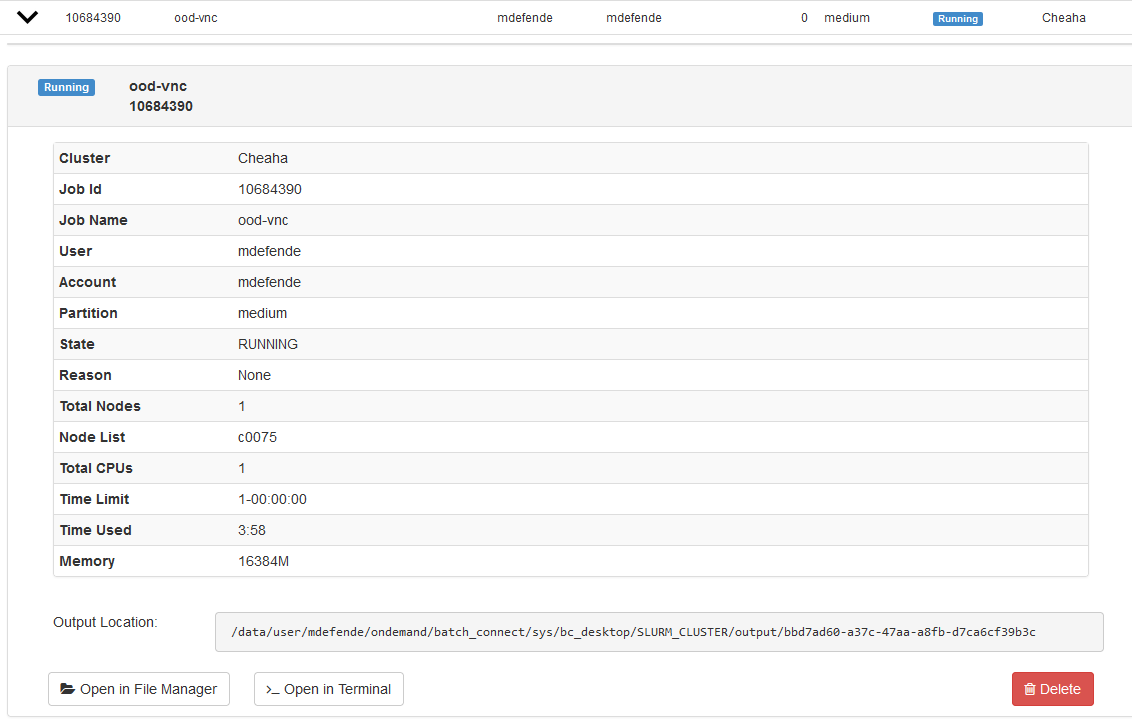Click the trash icon on the Delete button
The height and width of the screenshot is (722, 1132).
(x=1029, y=689)
